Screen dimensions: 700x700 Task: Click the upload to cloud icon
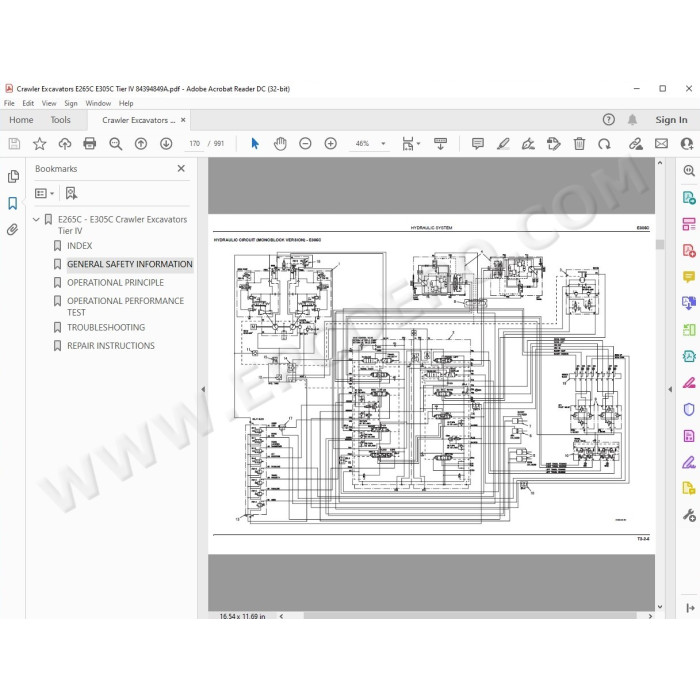pos(65,143)
